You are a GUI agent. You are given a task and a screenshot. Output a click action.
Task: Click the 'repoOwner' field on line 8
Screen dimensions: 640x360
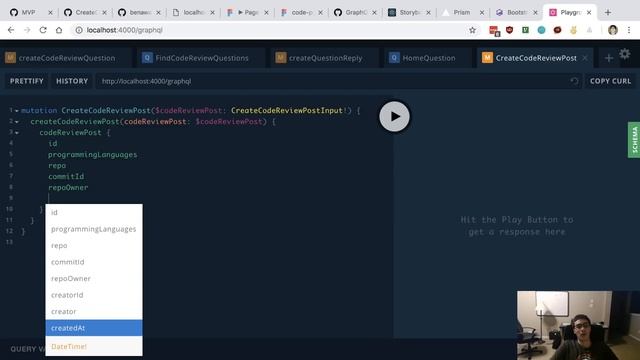click(68, 187)
